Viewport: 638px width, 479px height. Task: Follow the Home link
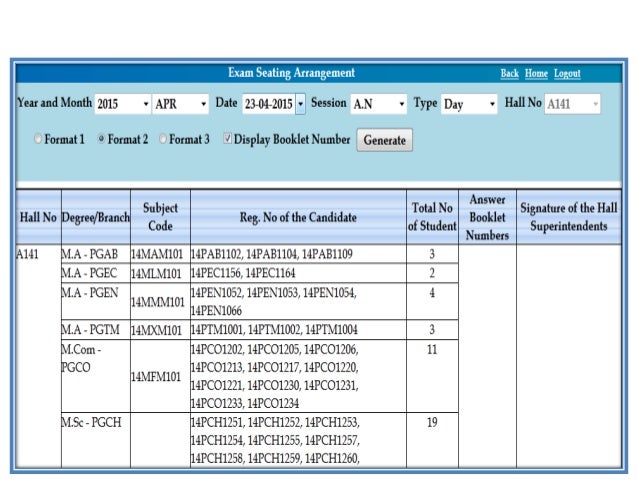tap(536, 73)
